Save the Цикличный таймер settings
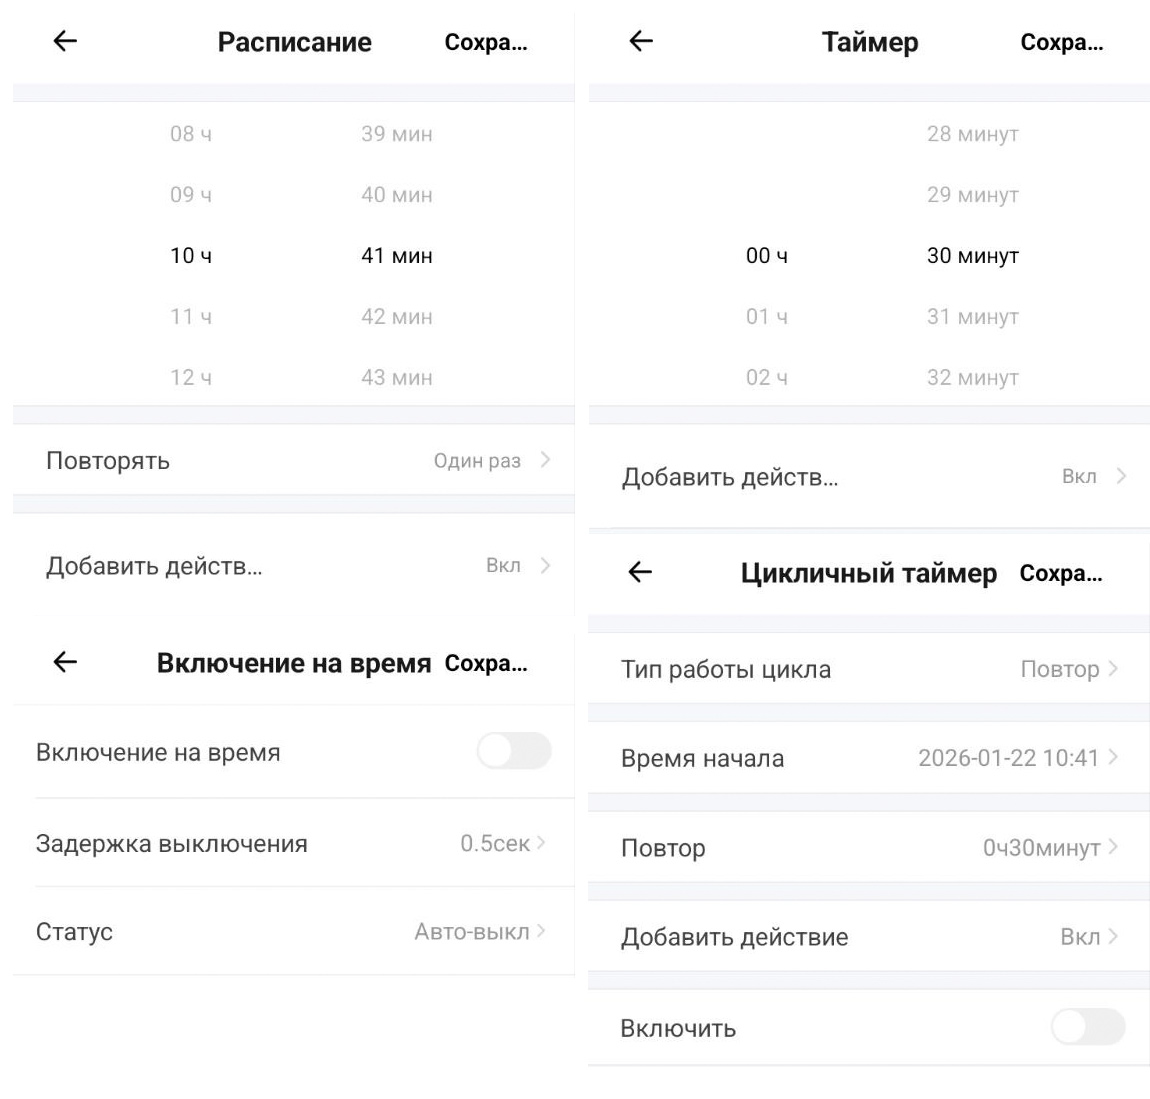This screenshot has height=1099, width=1150. click(x=1061, y=573)
